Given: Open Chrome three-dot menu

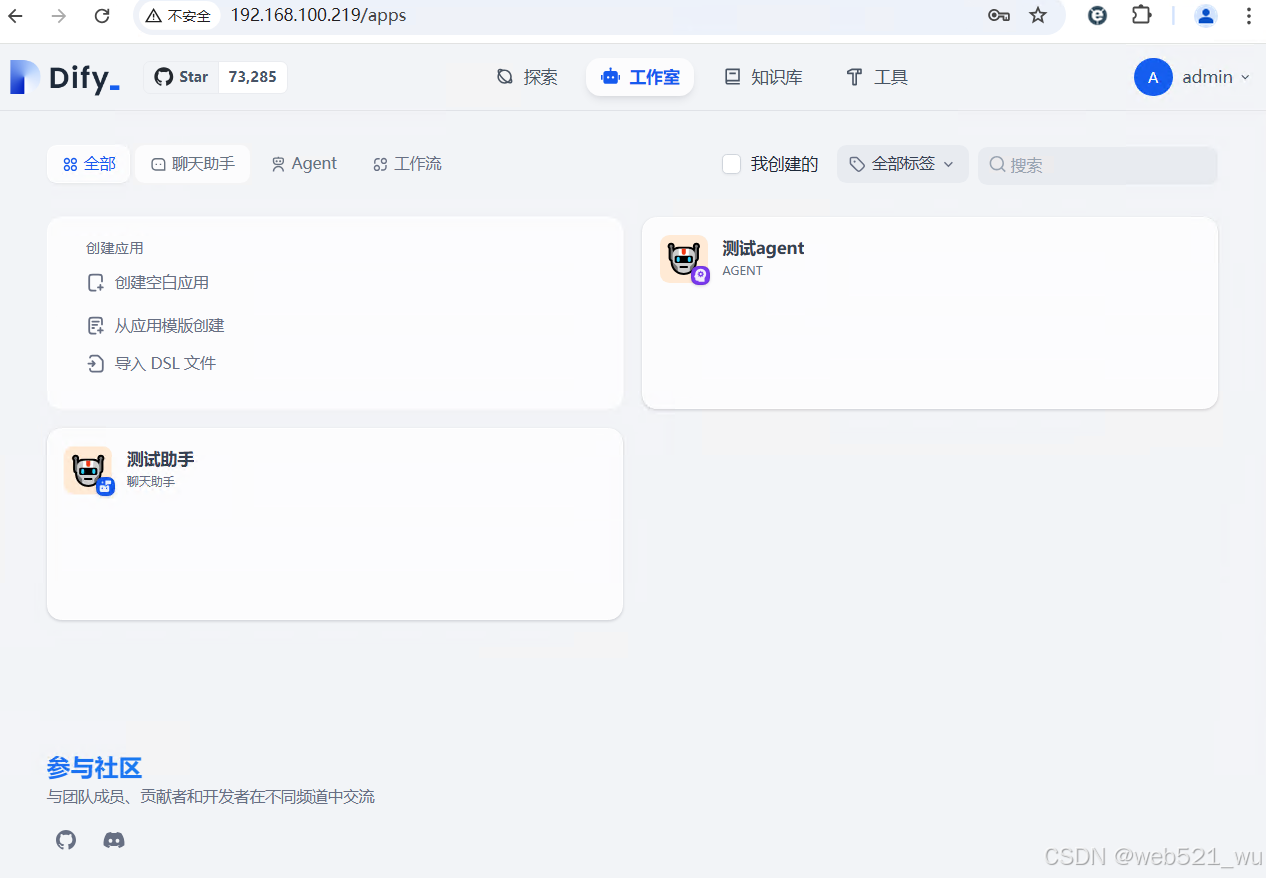Looking at the screenshot, I should pyautogui.click(x=1248, y=16).
